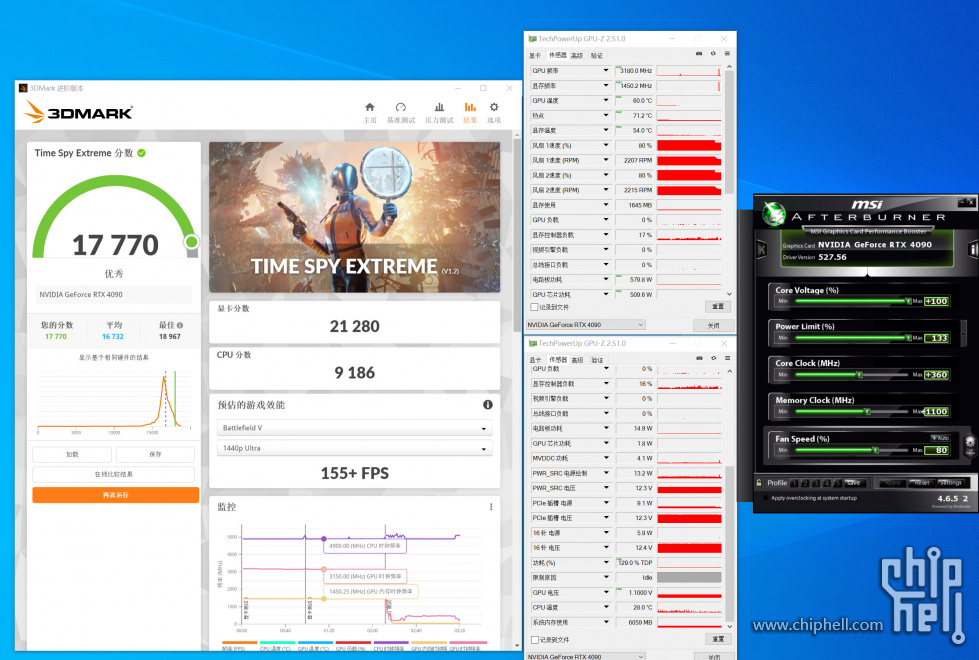979x660 pixels.
Task: Click the refresh icon in upper GPU-Z window
Action: coord(713,54)
